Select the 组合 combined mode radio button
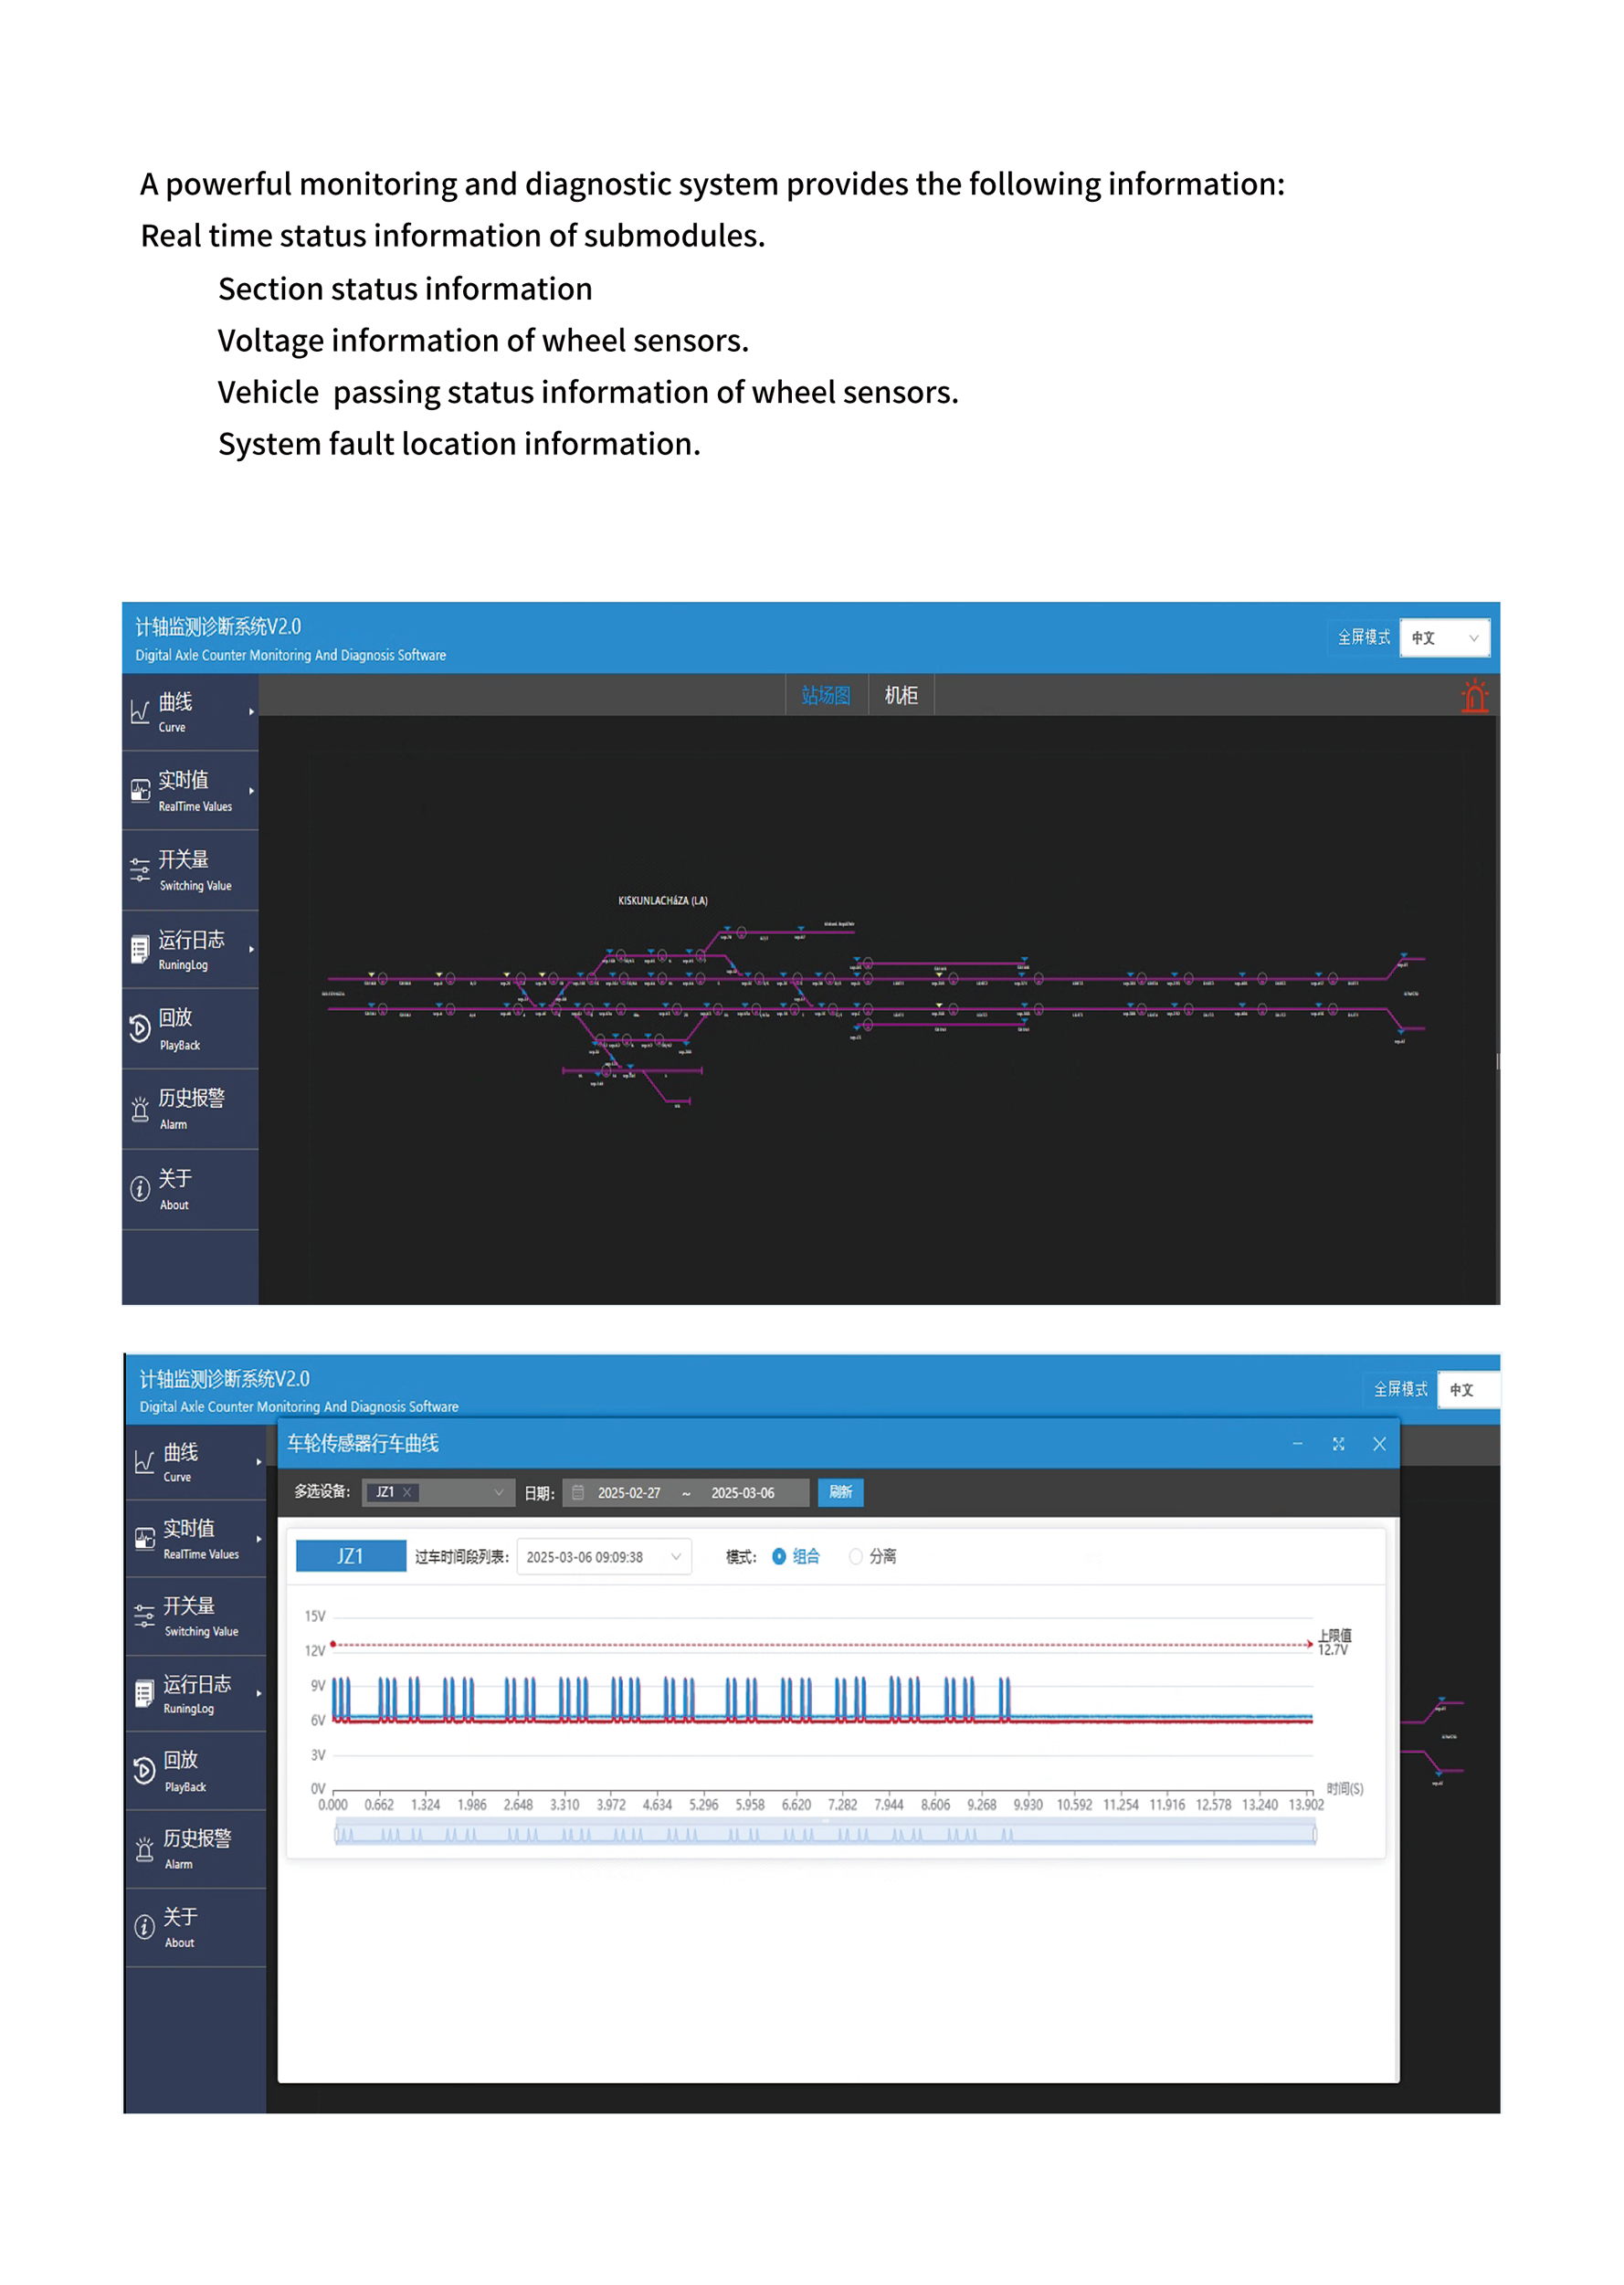The height and width of the screenshot is (2285, 1624). pos(779,1556)
